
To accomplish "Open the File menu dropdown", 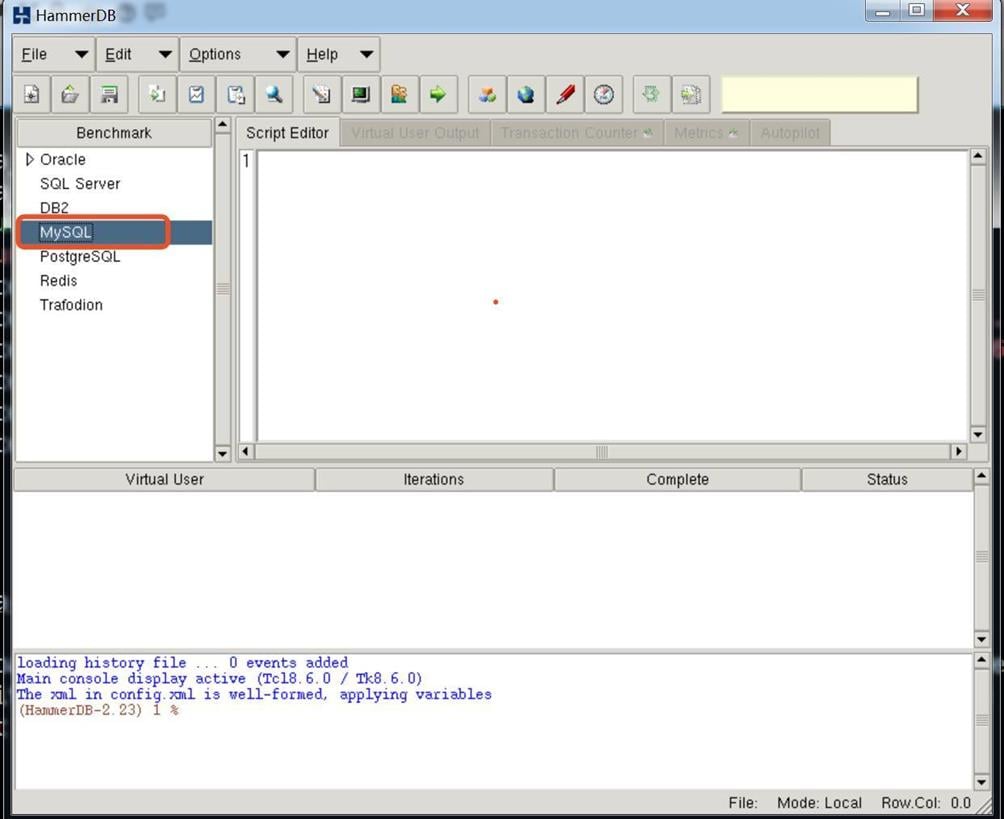I will pyautogui.click(x=54, y=54).
